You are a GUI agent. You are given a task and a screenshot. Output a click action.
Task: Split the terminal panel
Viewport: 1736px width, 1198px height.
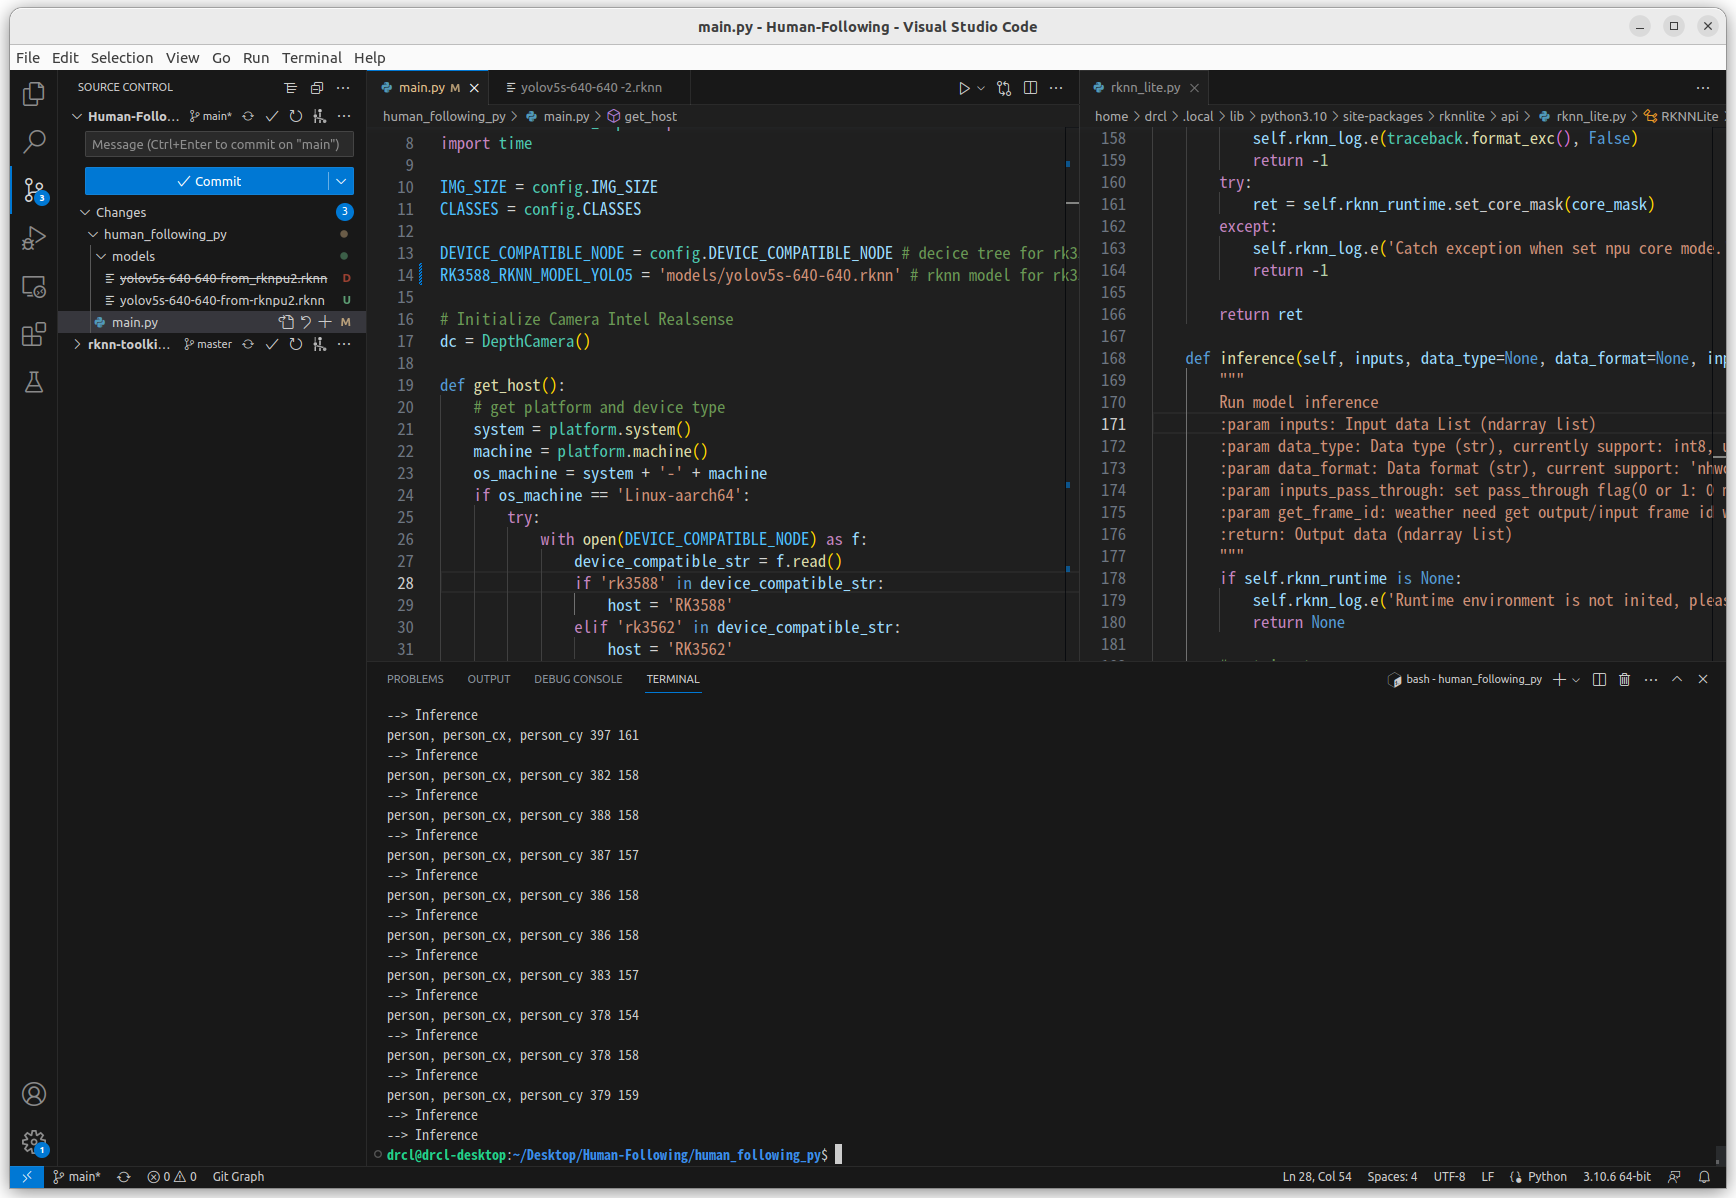(x=1599, y=679)
